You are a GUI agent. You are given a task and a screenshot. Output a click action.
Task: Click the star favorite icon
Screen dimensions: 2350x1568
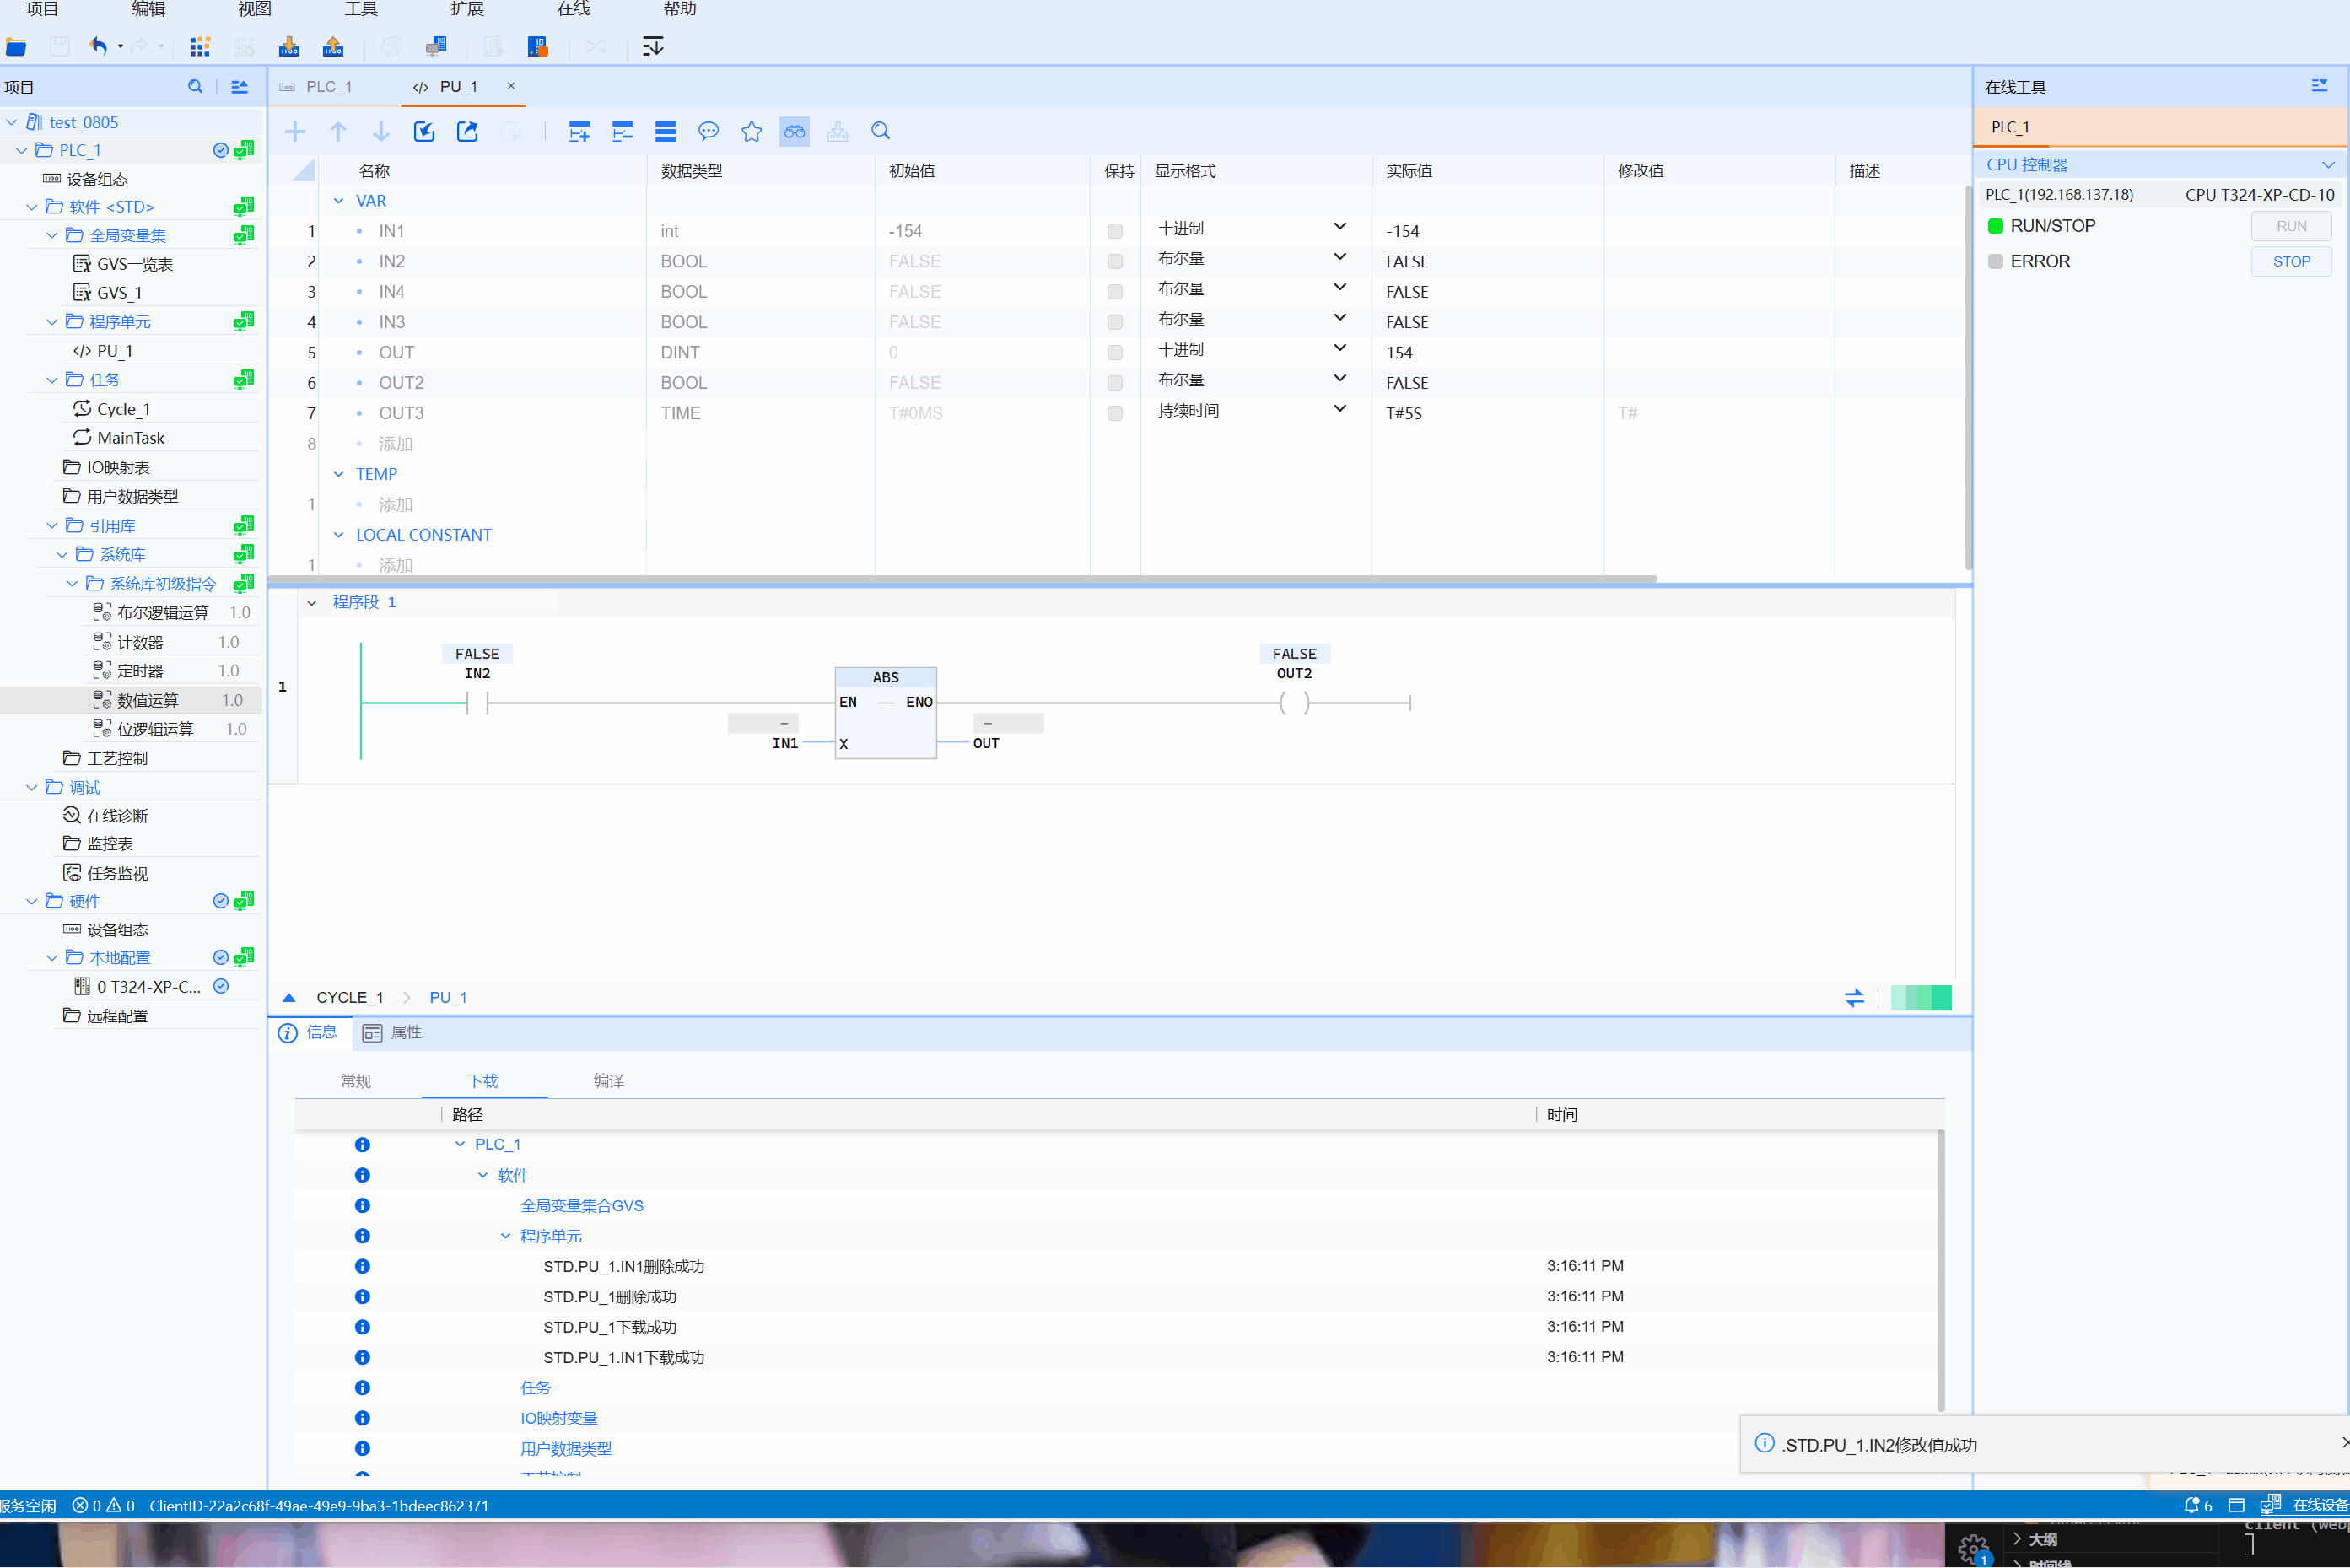tap(751, 131)
